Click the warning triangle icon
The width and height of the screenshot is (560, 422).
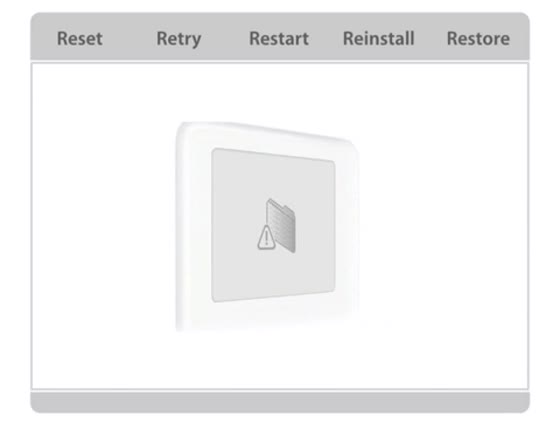(x=266, y=237)
